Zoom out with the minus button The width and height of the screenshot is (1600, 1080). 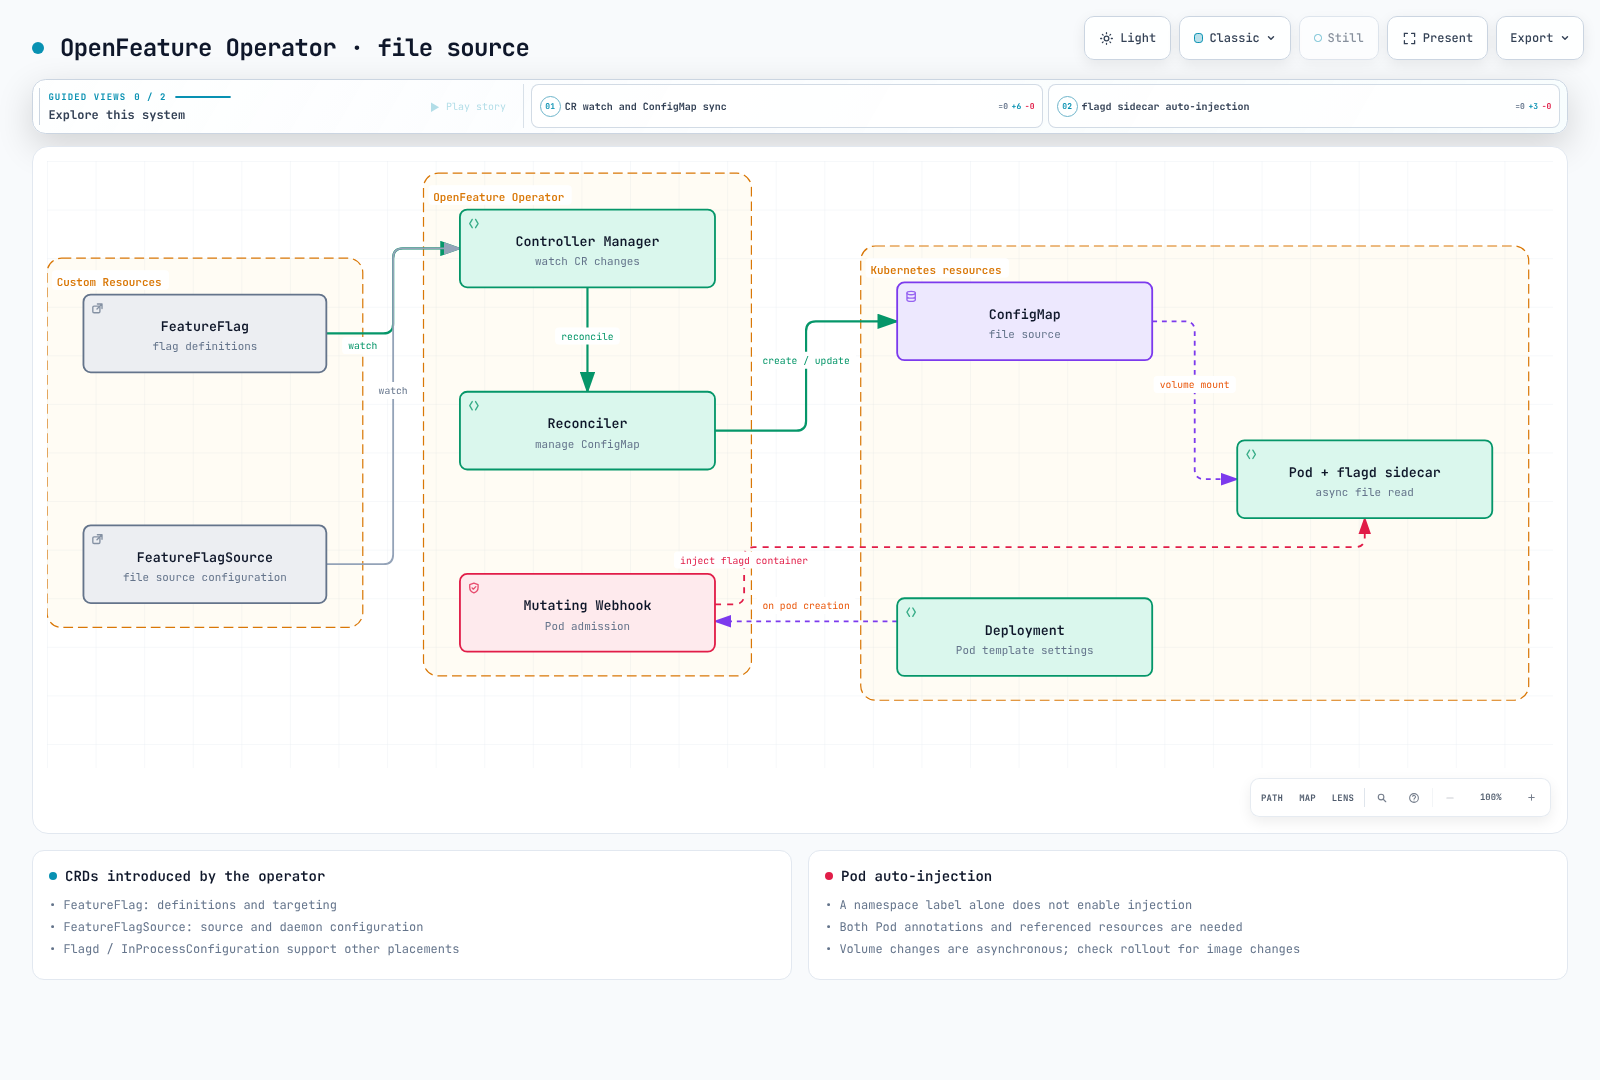1450,798
